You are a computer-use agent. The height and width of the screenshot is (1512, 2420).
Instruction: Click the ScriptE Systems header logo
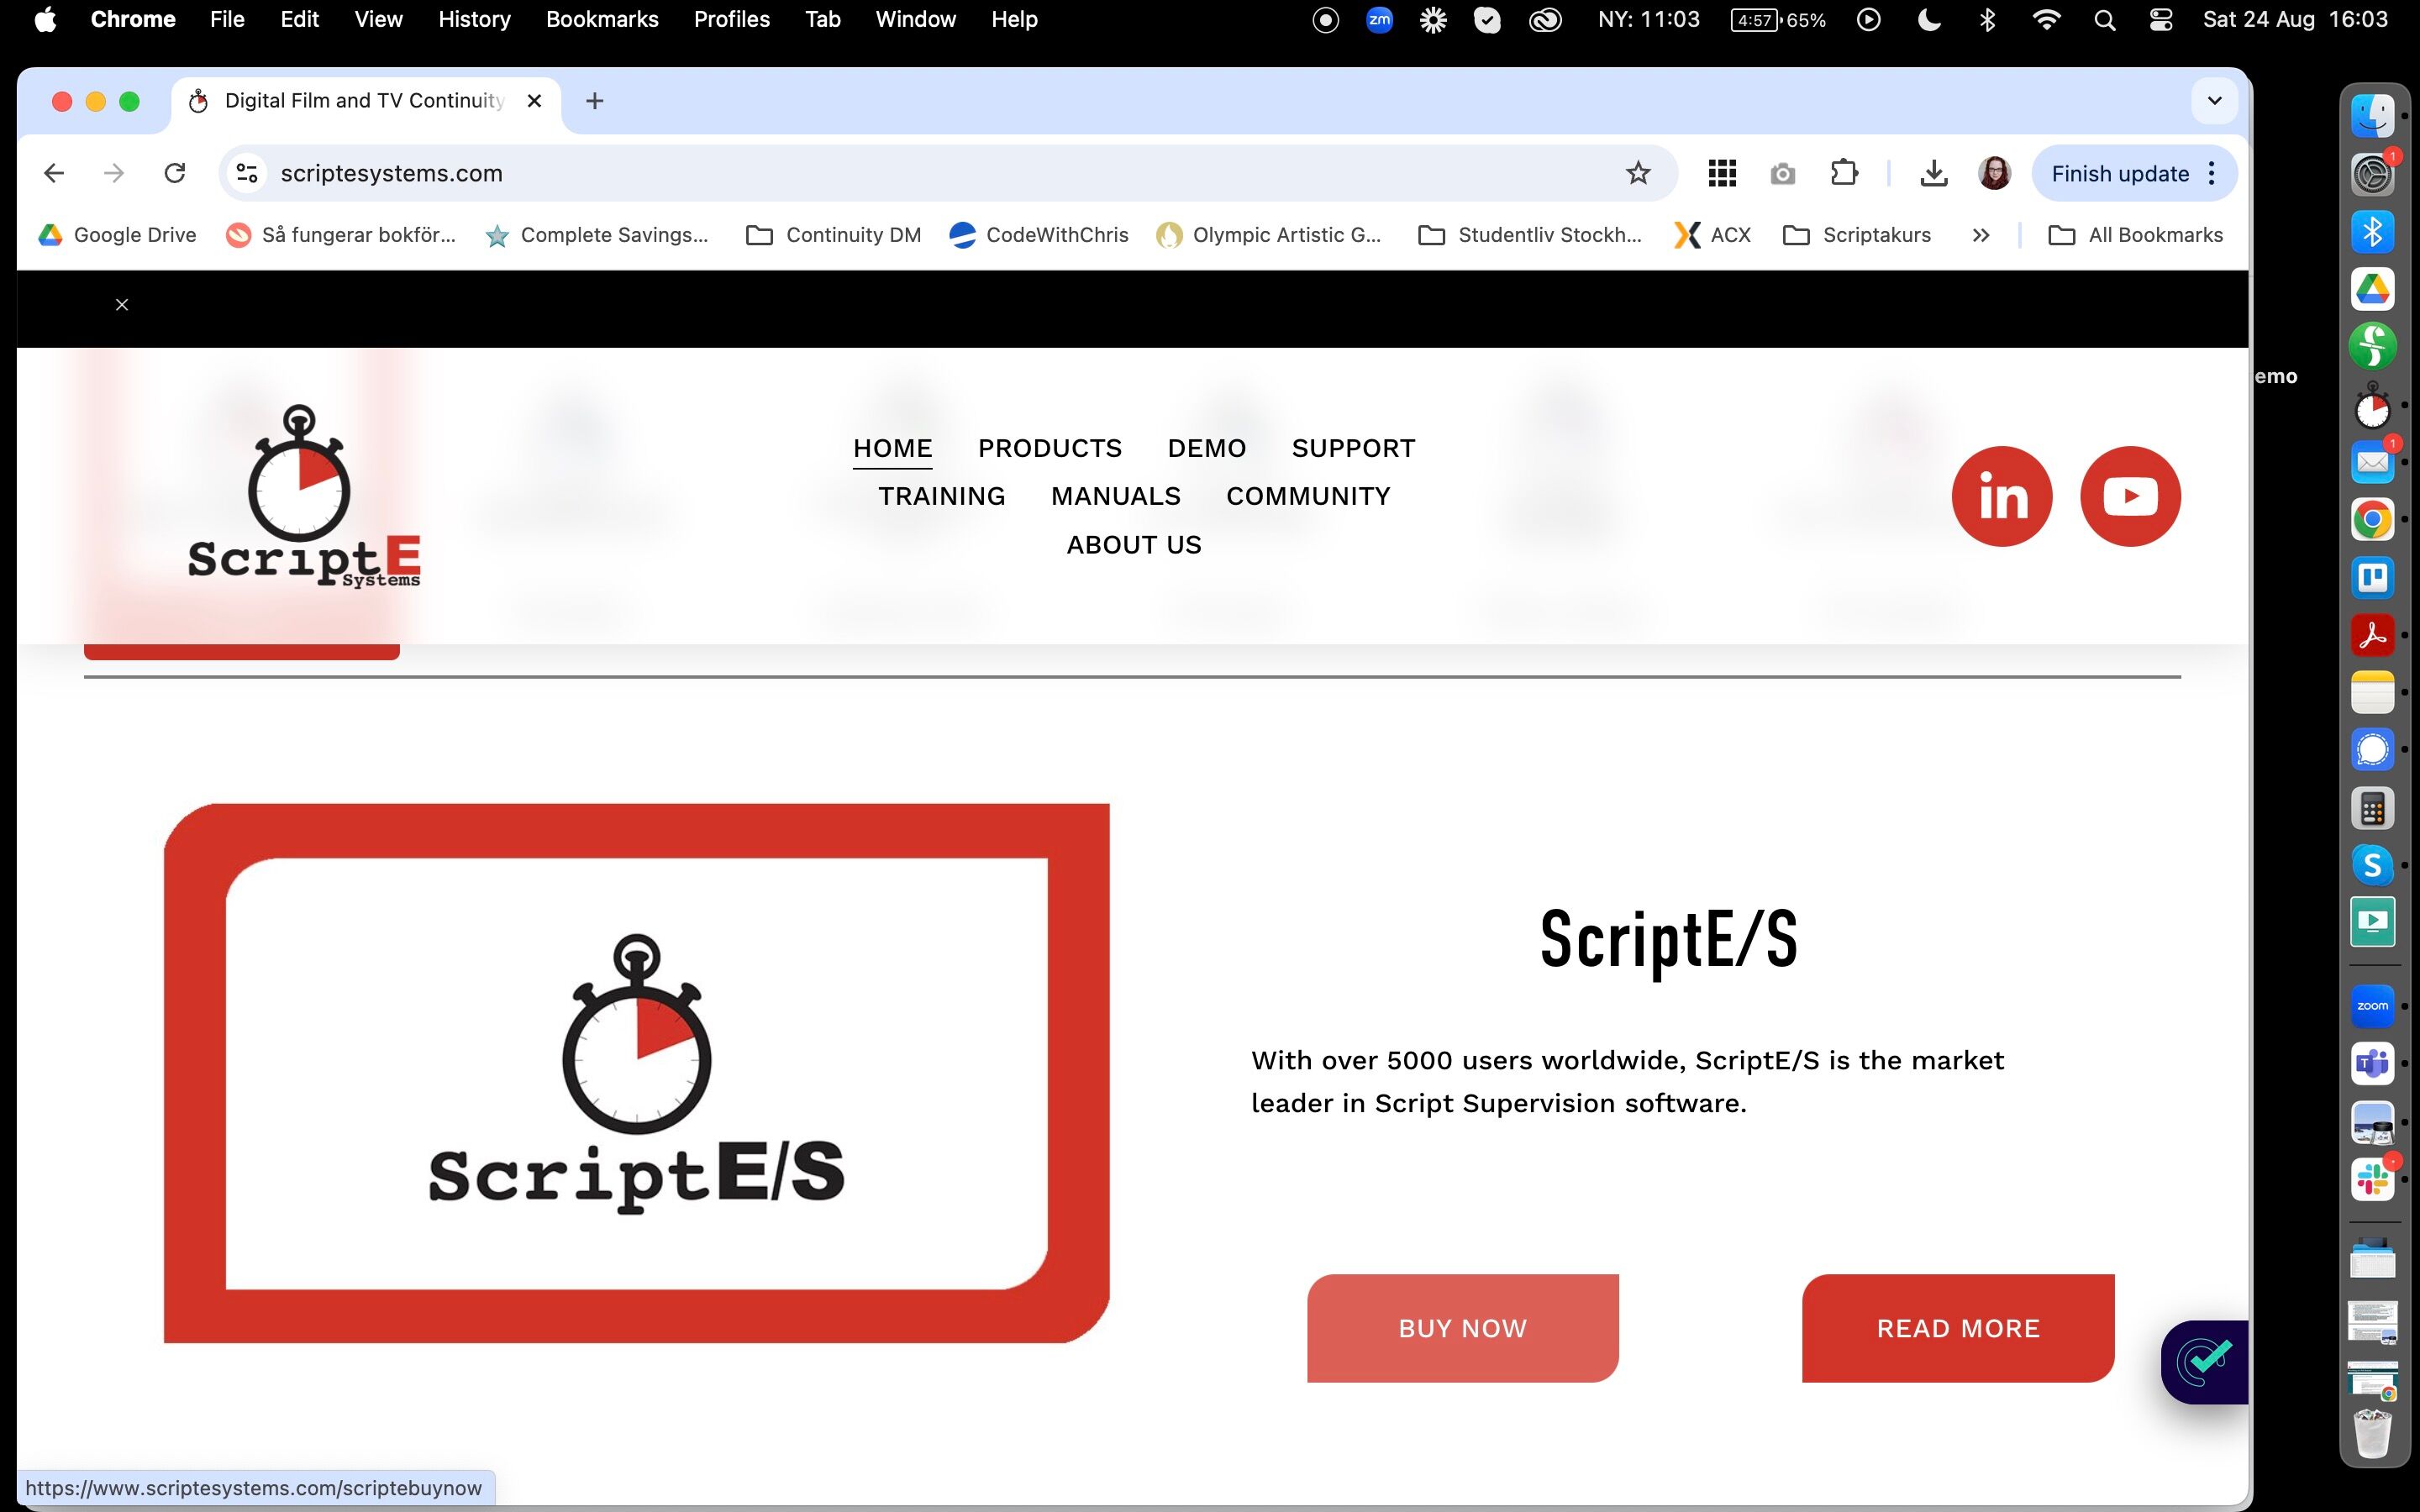(x=304, y=496)
